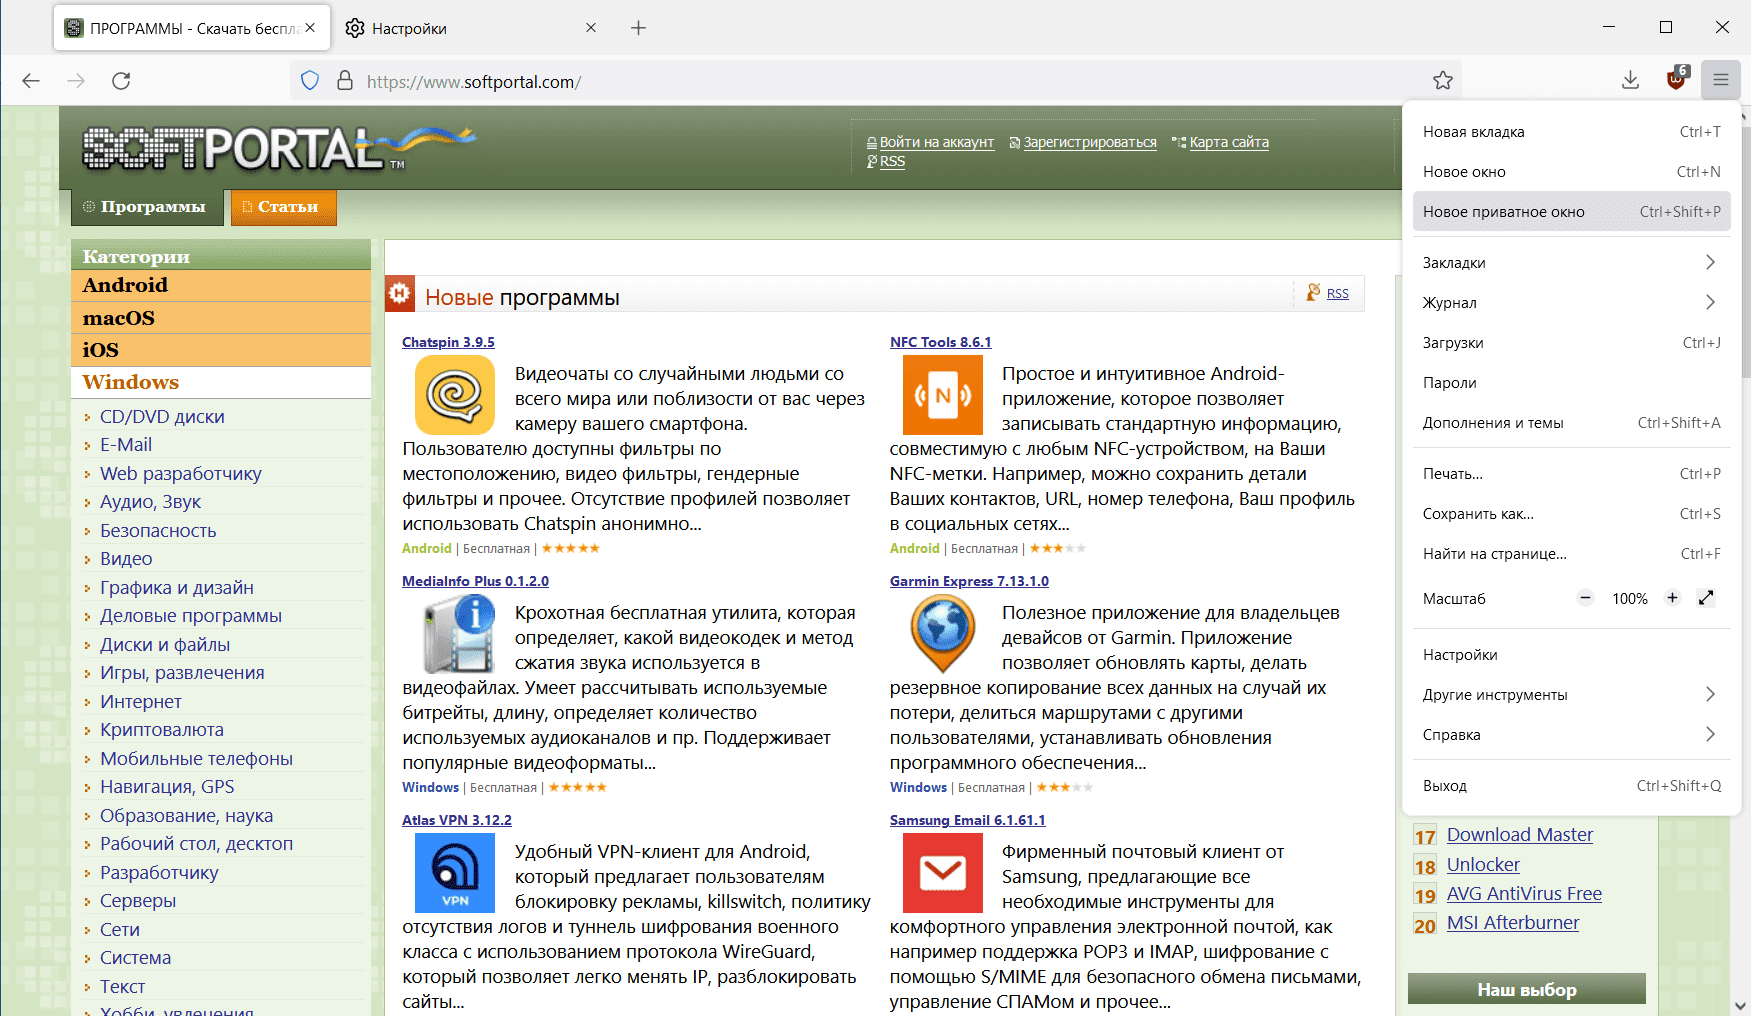The width and height of the screenshot is (1751, 1016).
Task: Click the Atlas VPN app icon
Action: [455, 873]
